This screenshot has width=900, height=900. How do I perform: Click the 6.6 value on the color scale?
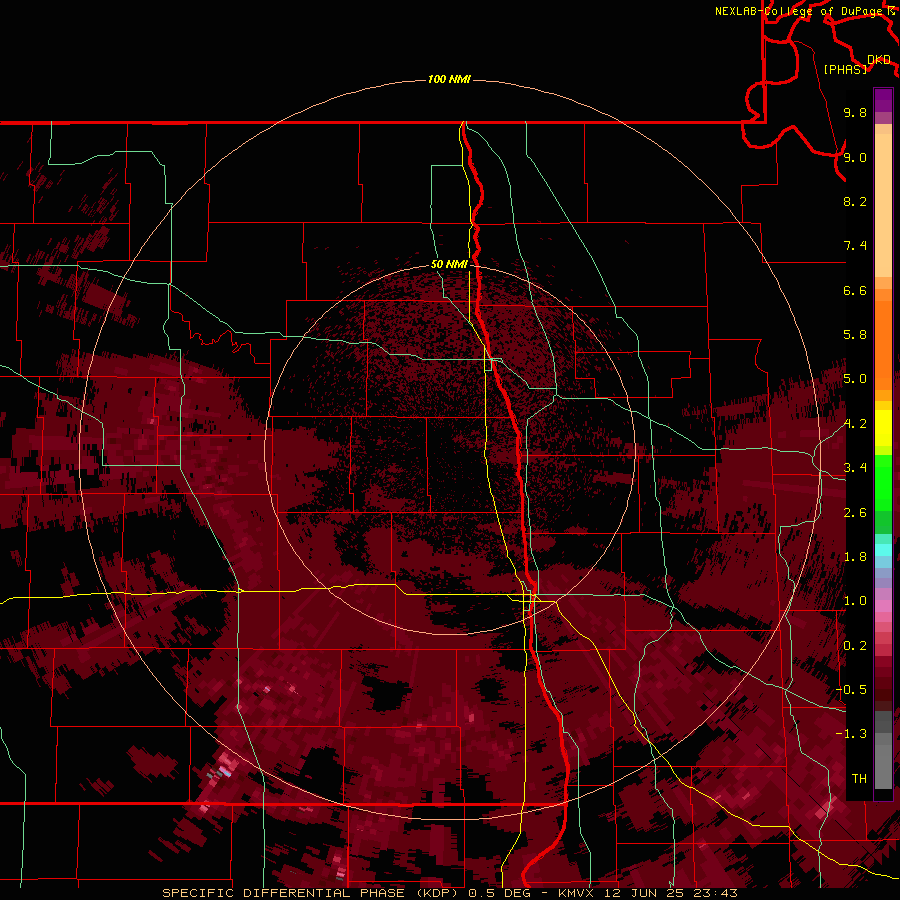pos(855,290)
